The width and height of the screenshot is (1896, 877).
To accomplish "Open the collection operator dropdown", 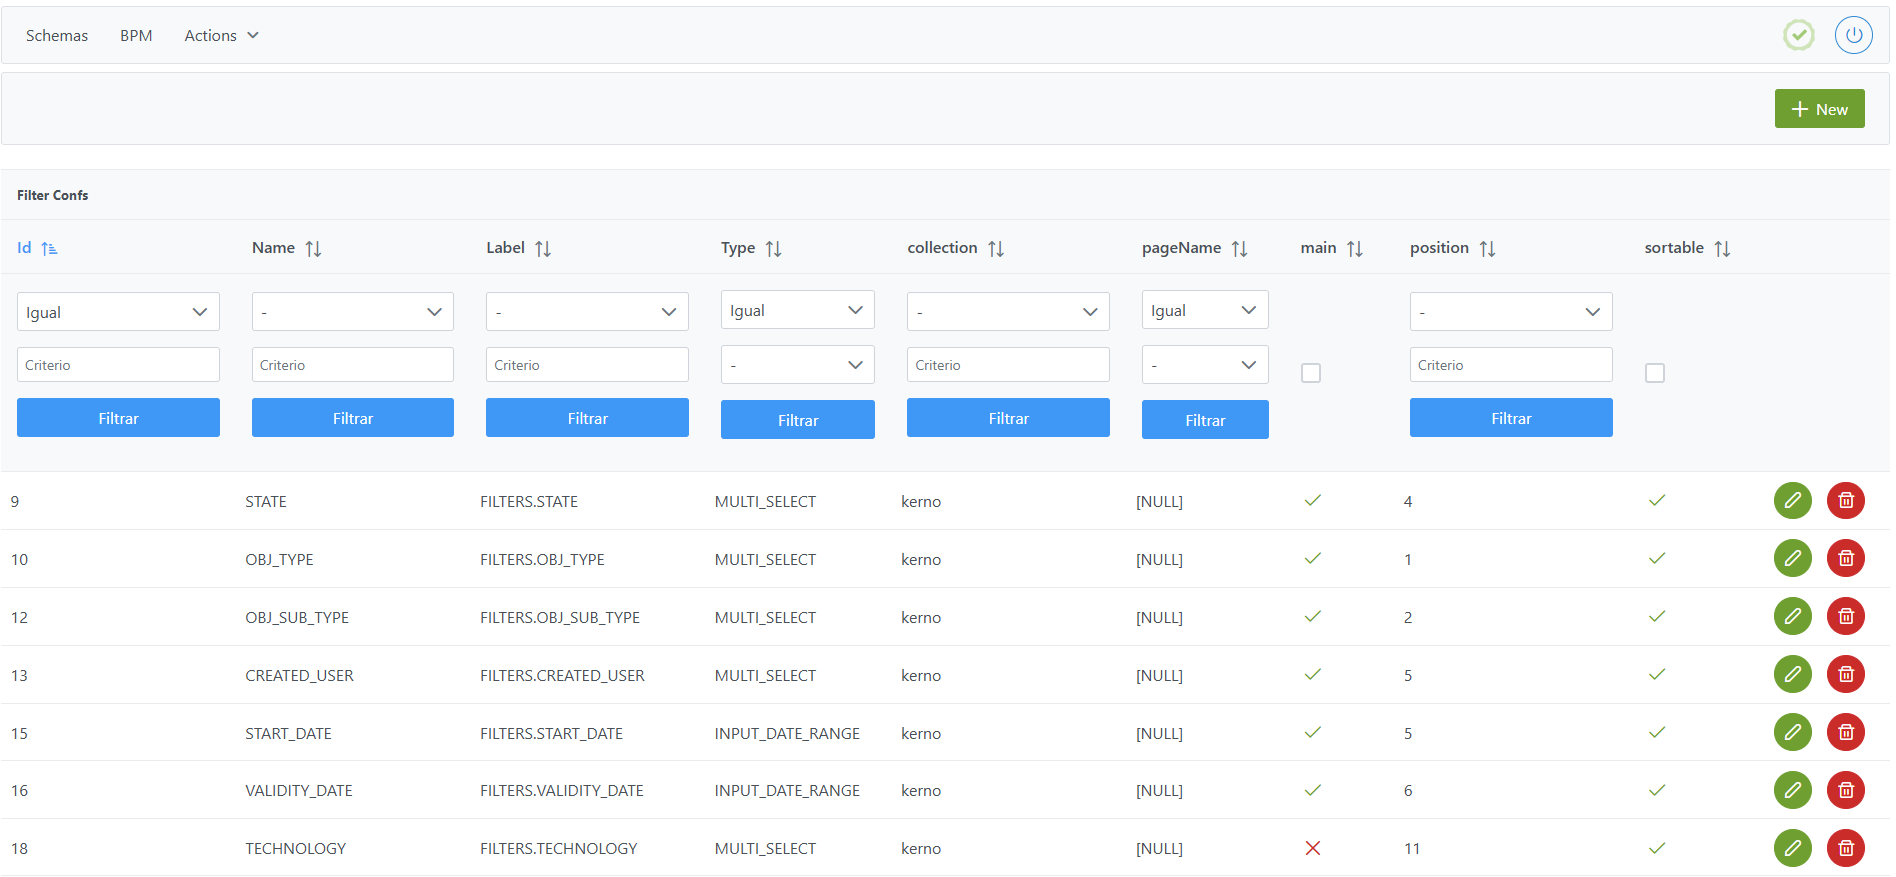I will click(x=1007, y=312).
